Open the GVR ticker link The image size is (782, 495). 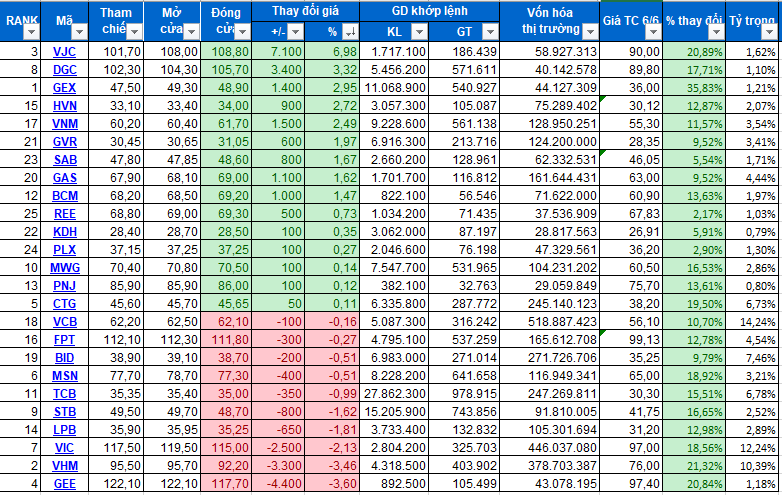(x=64, y=142)
